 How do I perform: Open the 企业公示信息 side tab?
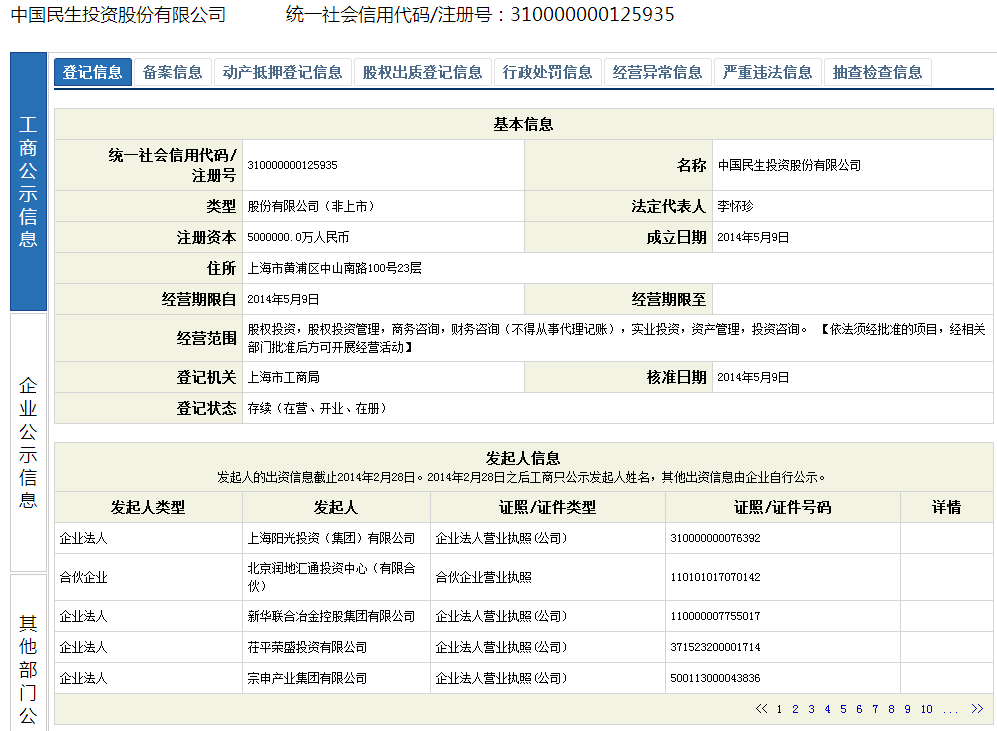28,442
